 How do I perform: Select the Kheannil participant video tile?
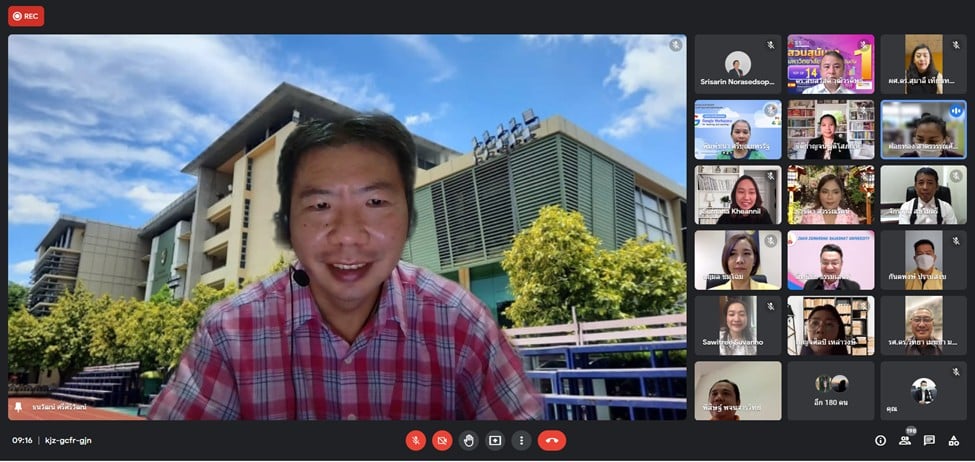tap(737, 194)
